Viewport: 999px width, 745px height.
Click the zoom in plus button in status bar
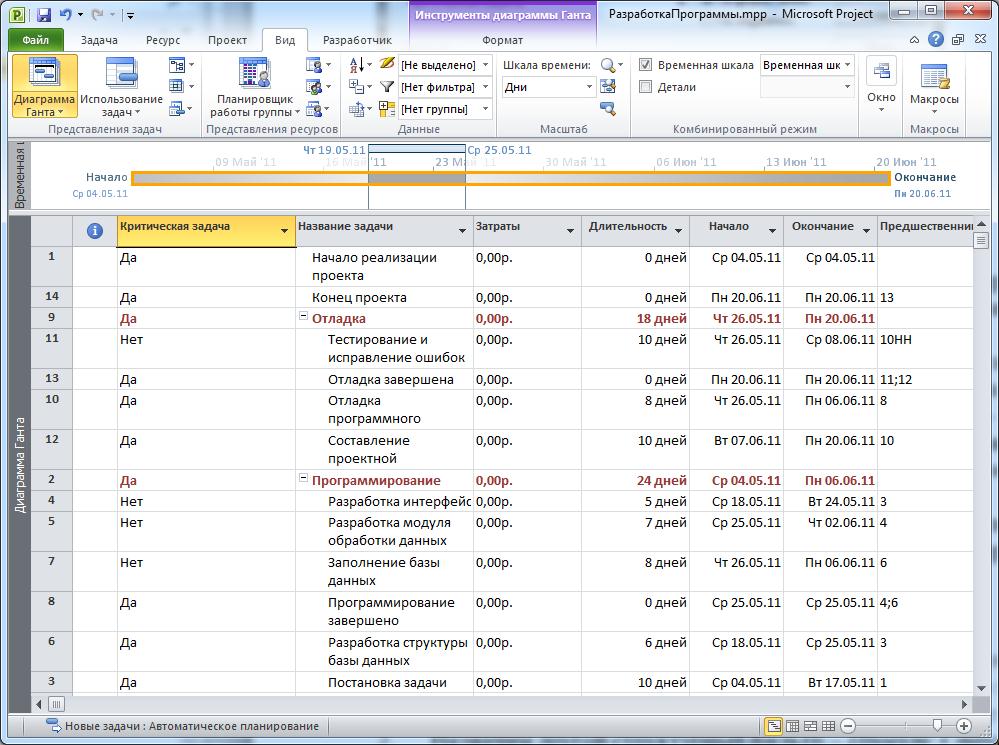[963, 726]
